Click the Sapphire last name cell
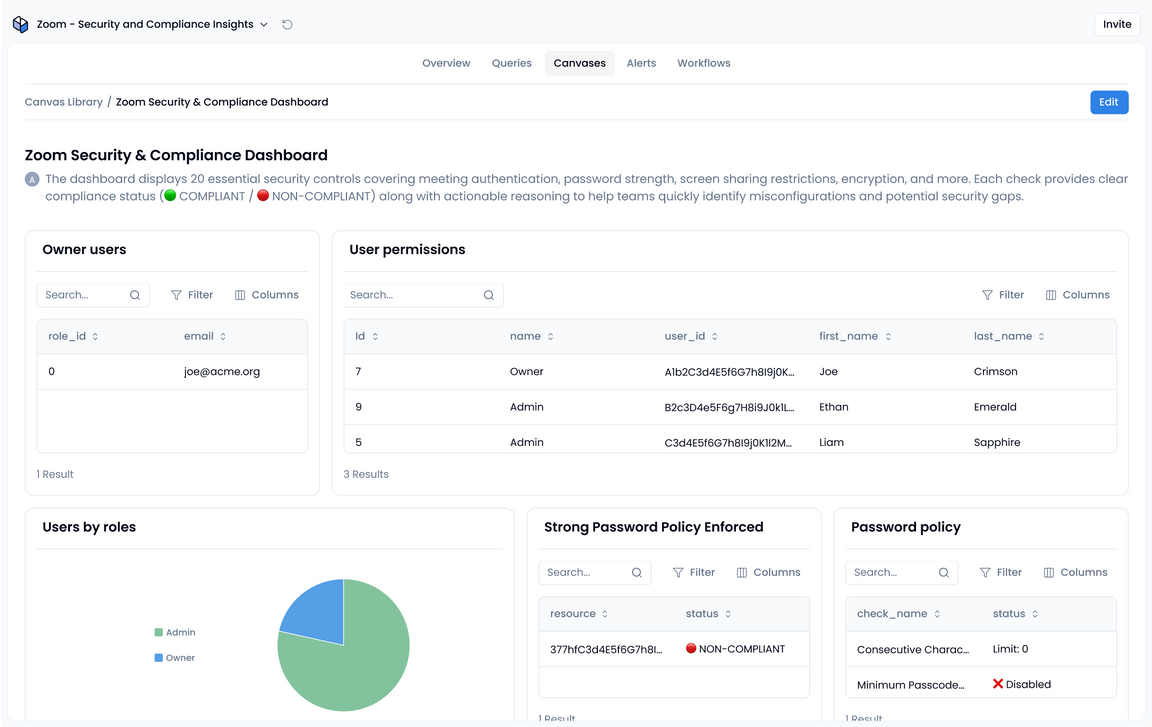1152x727 pixels. pos(997,442)
